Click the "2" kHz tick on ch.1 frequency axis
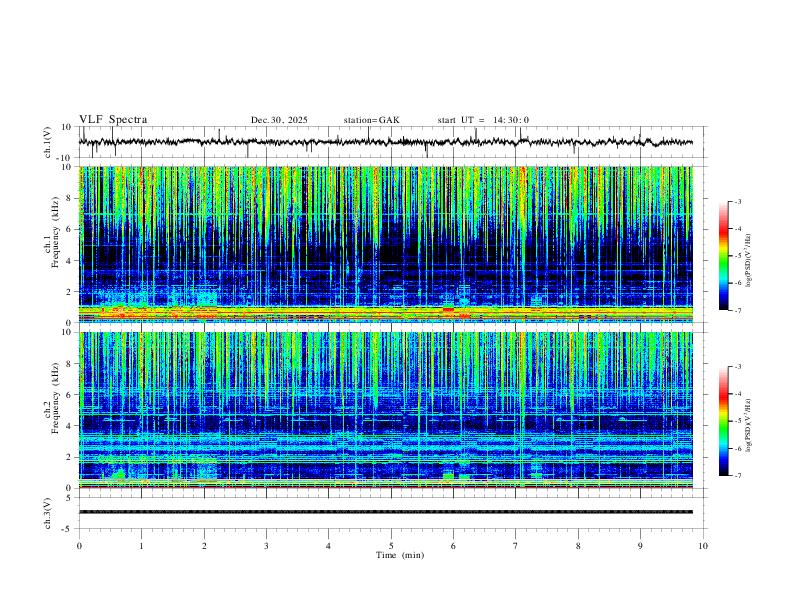Viewport: 792px width, 612px height. pos(70,292)
